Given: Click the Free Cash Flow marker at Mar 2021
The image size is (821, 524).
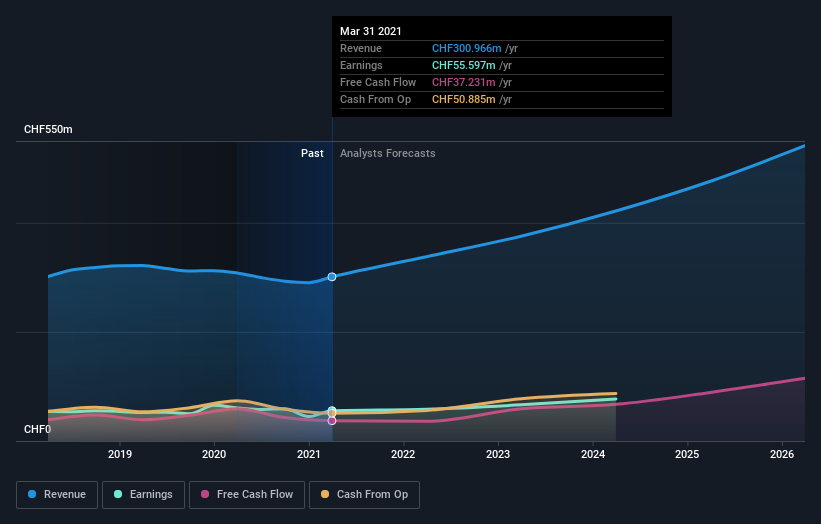Looking at the screenshot, I should click(332, 421).
